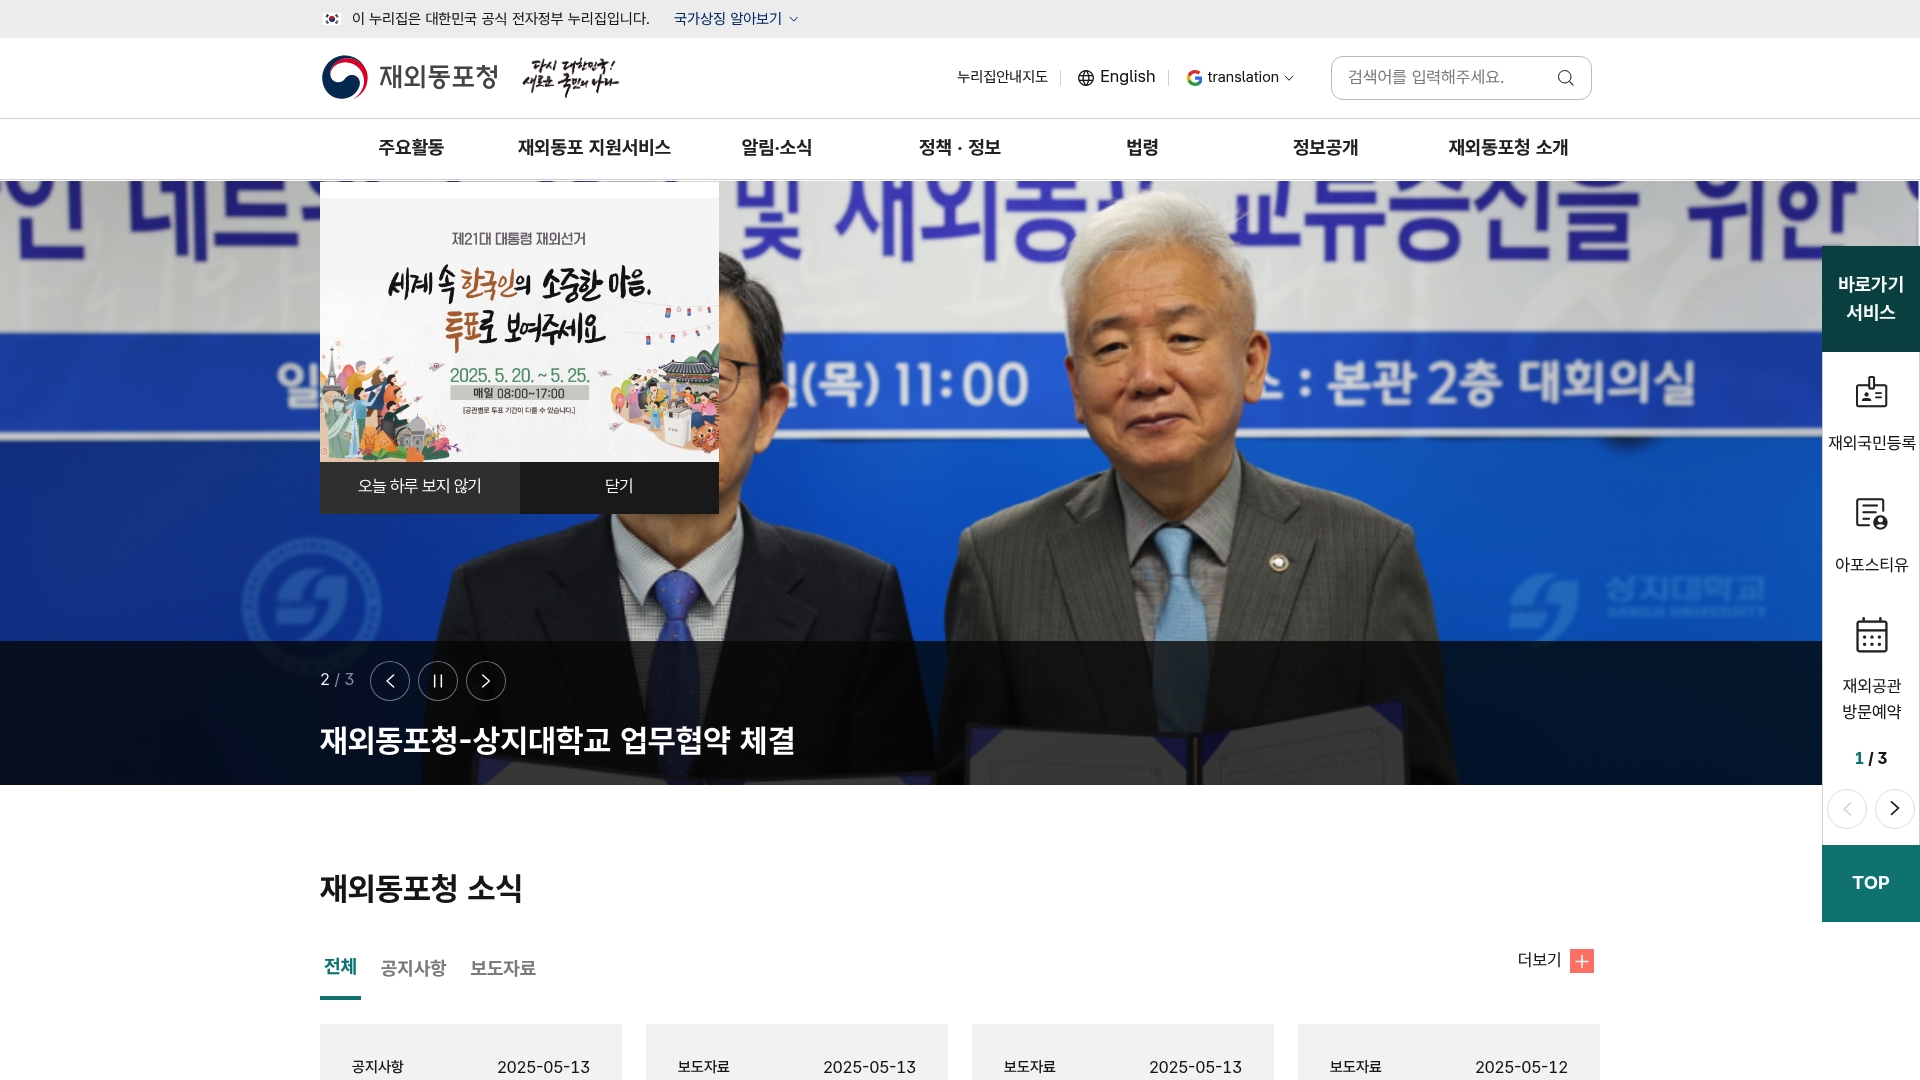Click TOP button to return up
Screen dimensions: 1920x1080
[1871, 883]
